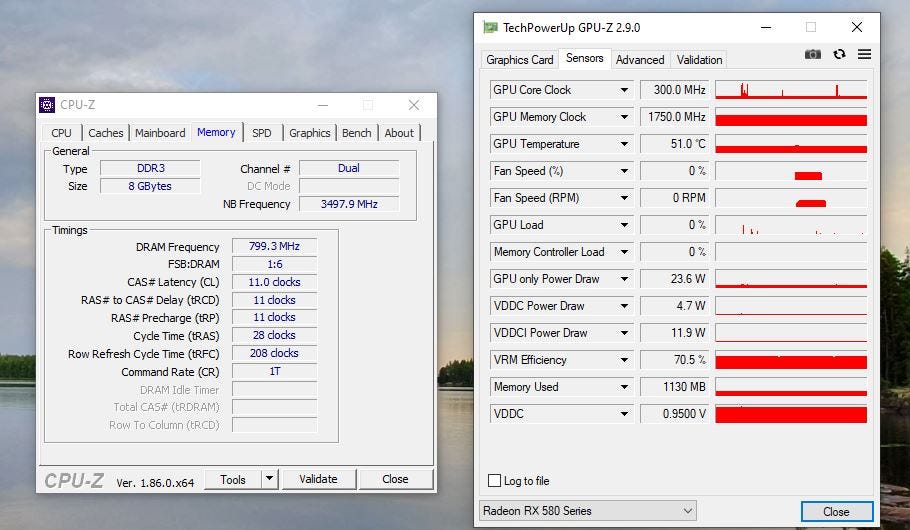Click the DRAM Frequency value field
The height and width of the screenshot is (530, 910).
pyautogui.click(x=274, y=246)
